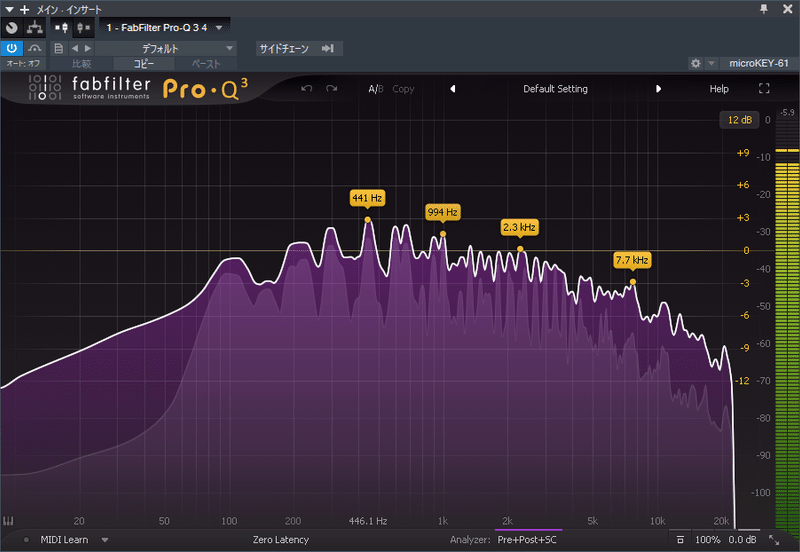This screenshot has height=552, width=800.
Task: Click the left plugin layout icon
Action: pyautogui.click(x=62, y=28)
